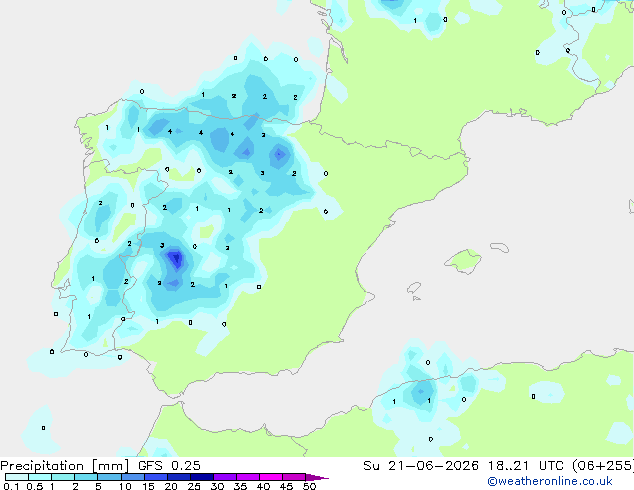Click the "50" legend scale label
This screenshot has width=634, height=490.
(309, 486)
